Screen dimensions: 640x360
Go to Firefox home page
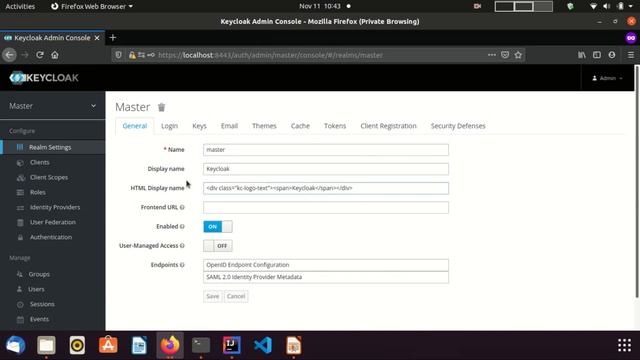[x=55, y=55]
